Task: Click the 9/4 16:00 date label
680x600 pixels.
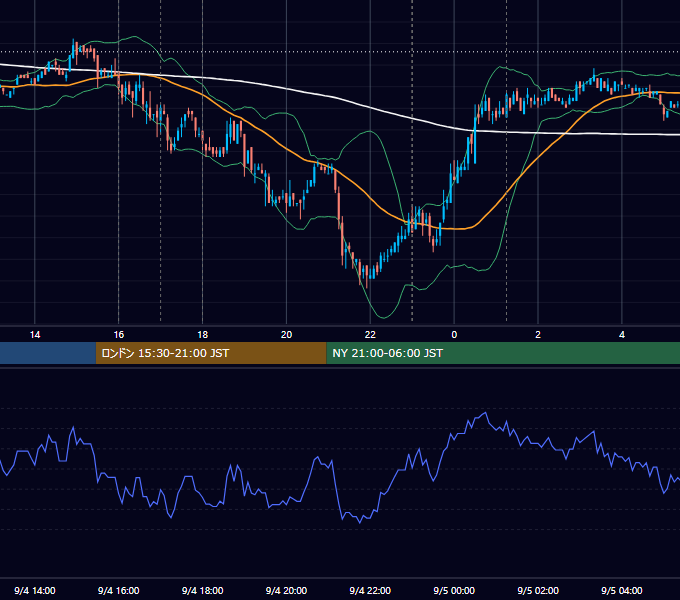Action: tap(118, 590)
